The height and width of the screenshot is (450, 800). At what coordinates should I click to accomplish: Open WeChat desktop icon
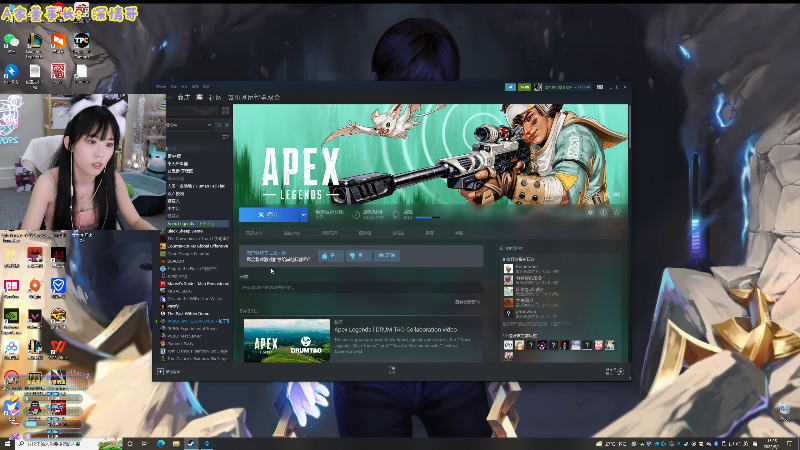[x=11, y=43]
